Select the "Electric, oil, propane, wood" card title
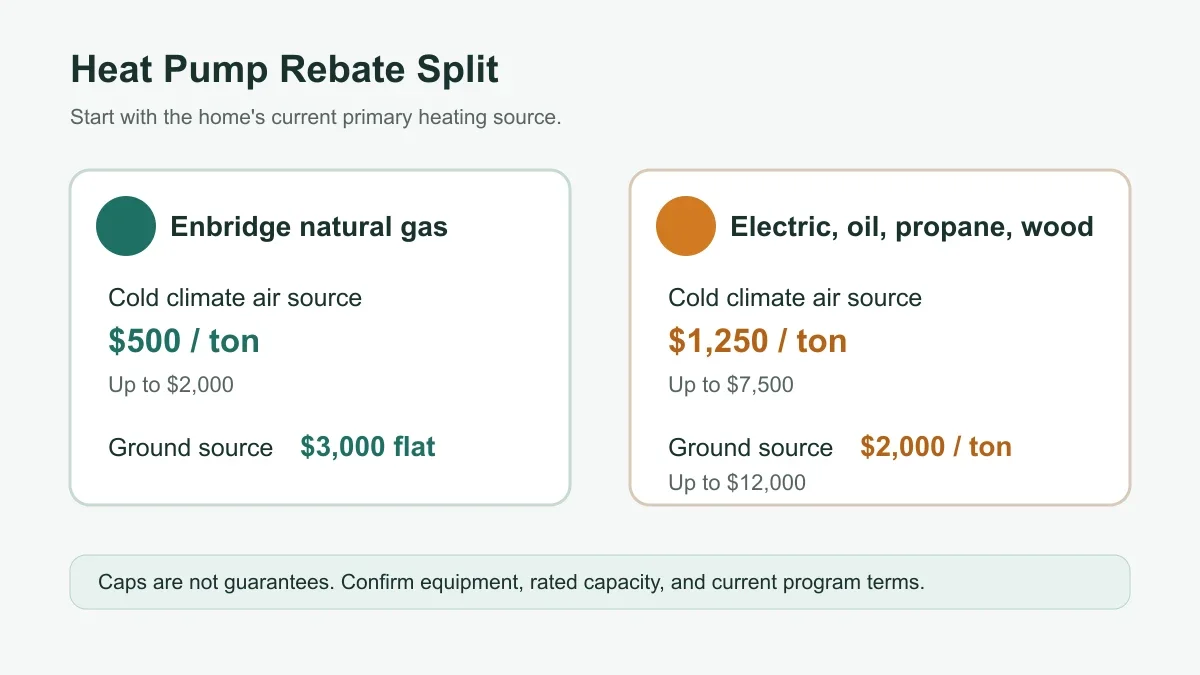 click(912, 227)
